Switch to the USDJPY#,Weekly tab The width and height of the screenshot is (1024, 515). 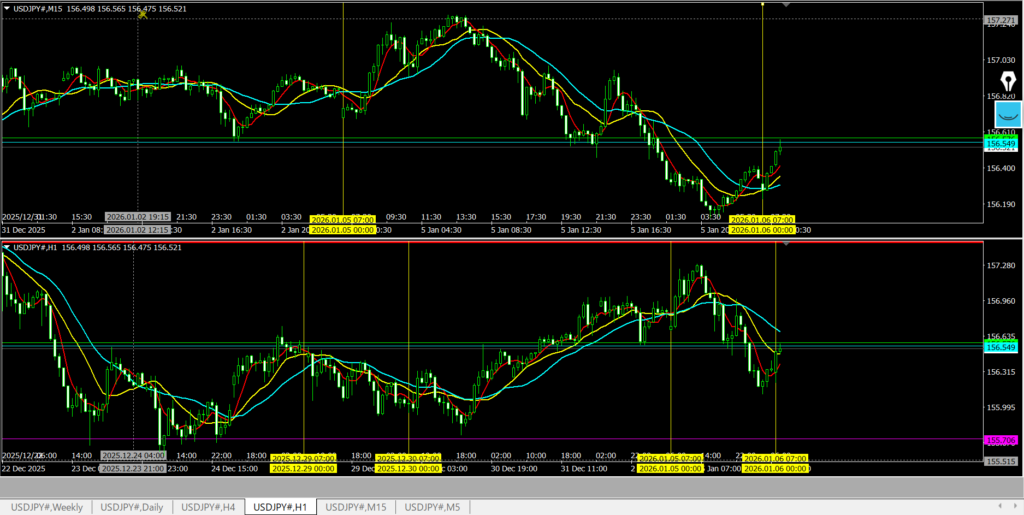pos(47,507)
